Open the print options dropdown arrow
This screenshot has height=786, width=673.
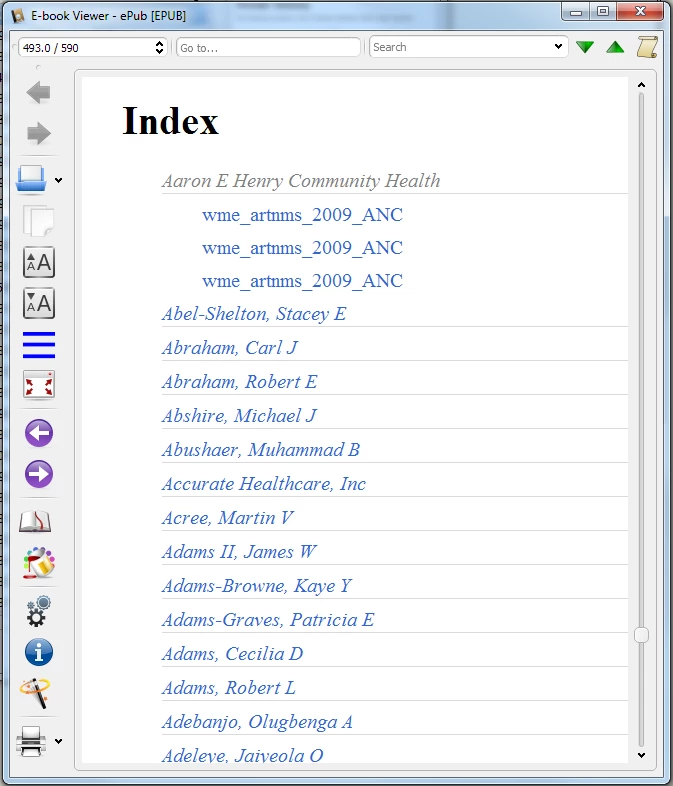[59, 741]
